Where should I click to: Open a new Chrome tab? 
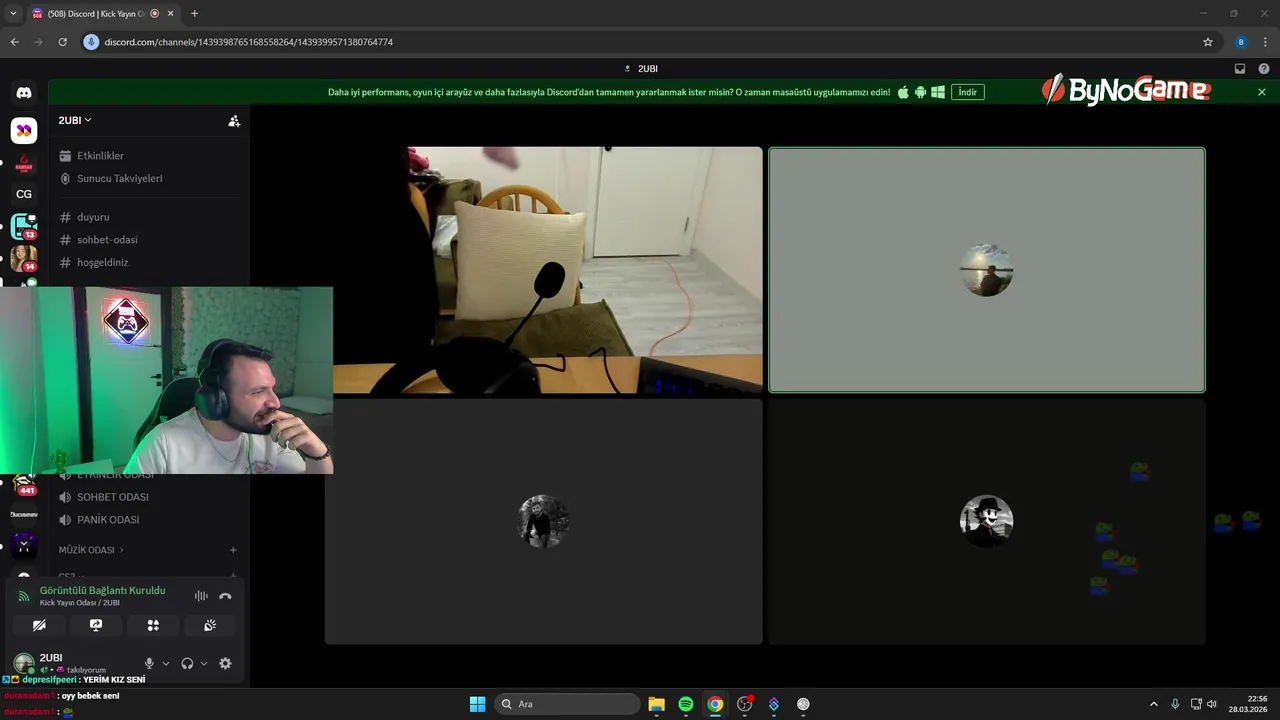pyautogui.click(x=194, y=14)
